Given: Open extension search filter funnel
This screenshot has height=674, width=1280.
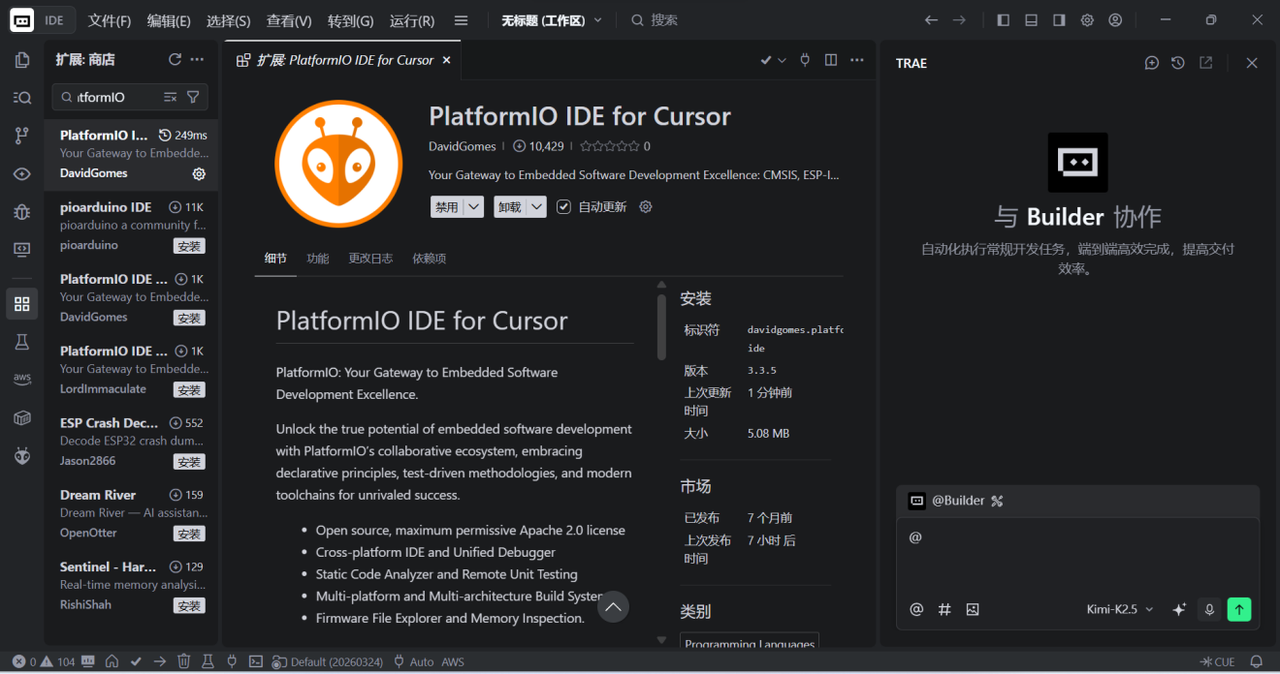Looking at the screenshot, I should pyautogui.click(x=193, y=97).
